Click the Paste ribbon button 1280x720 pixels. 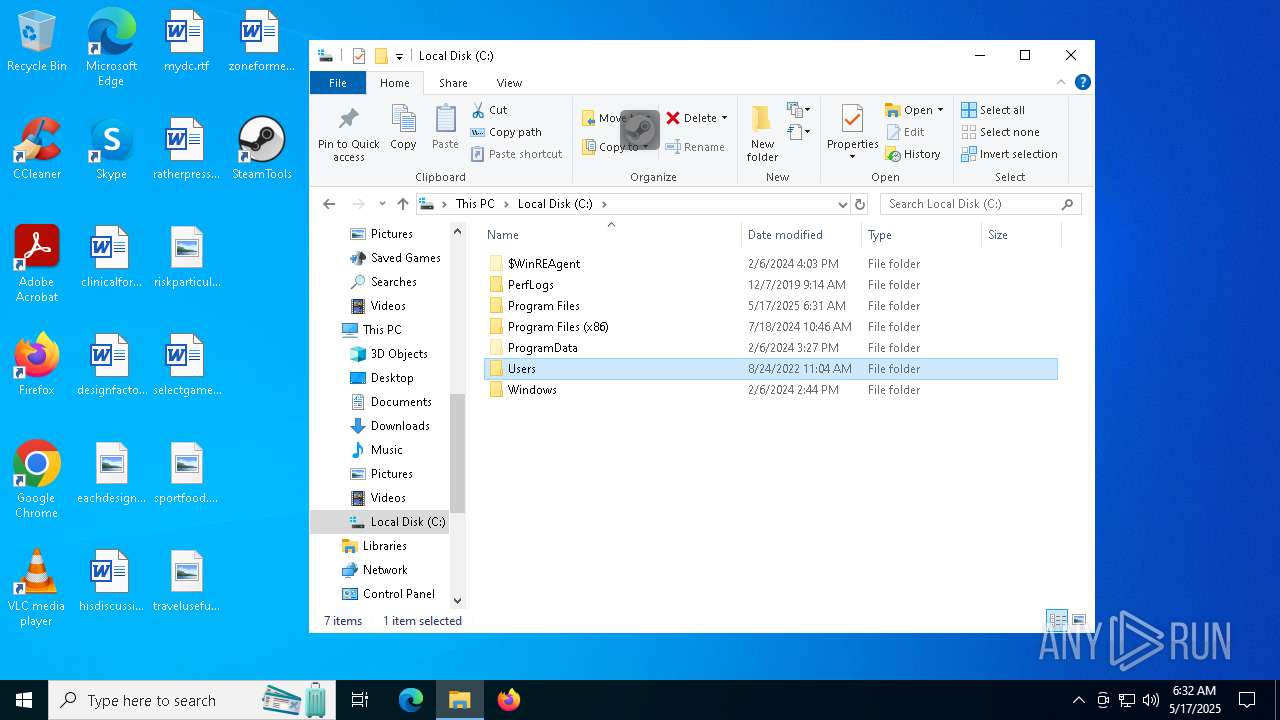click(x=445, y=128)
